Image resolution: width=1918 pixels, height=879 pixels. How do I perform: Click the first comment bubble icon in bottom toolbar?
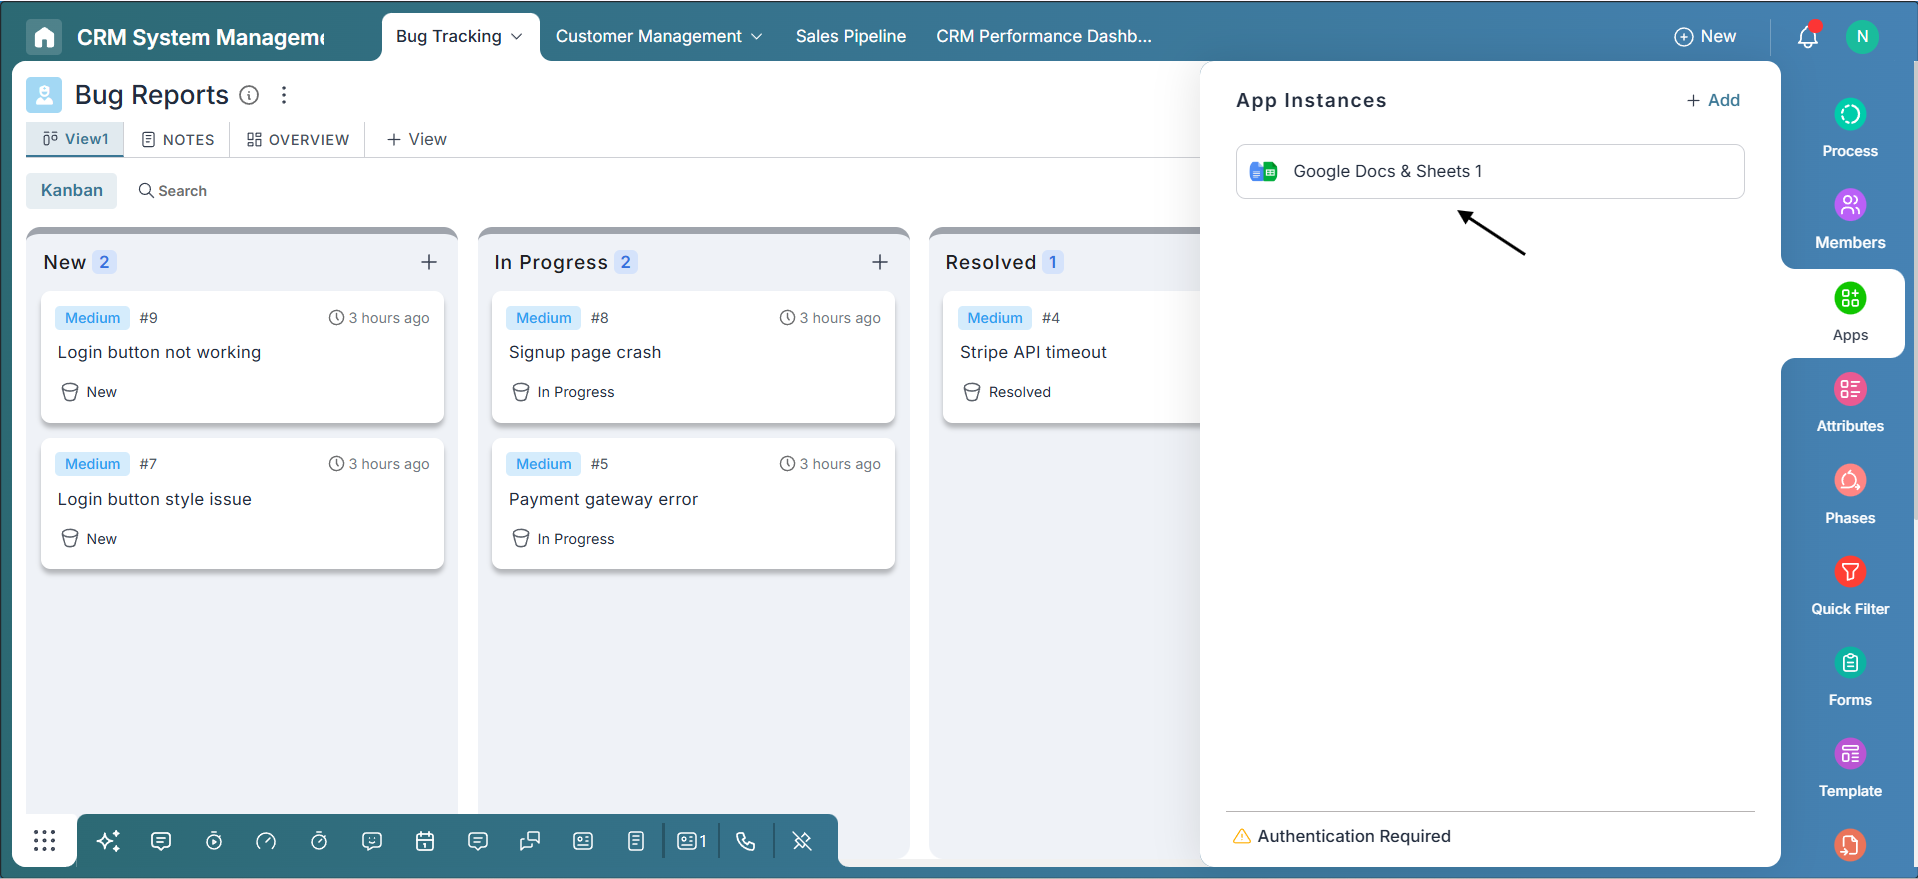[x=161, y=841]
